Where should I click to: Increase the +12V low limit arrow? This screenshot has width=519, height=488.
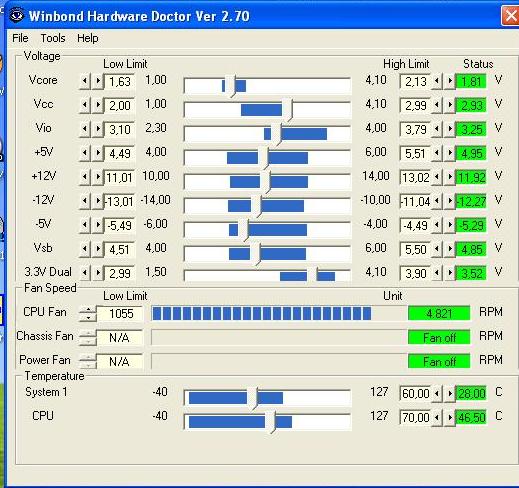coord(98,177)
